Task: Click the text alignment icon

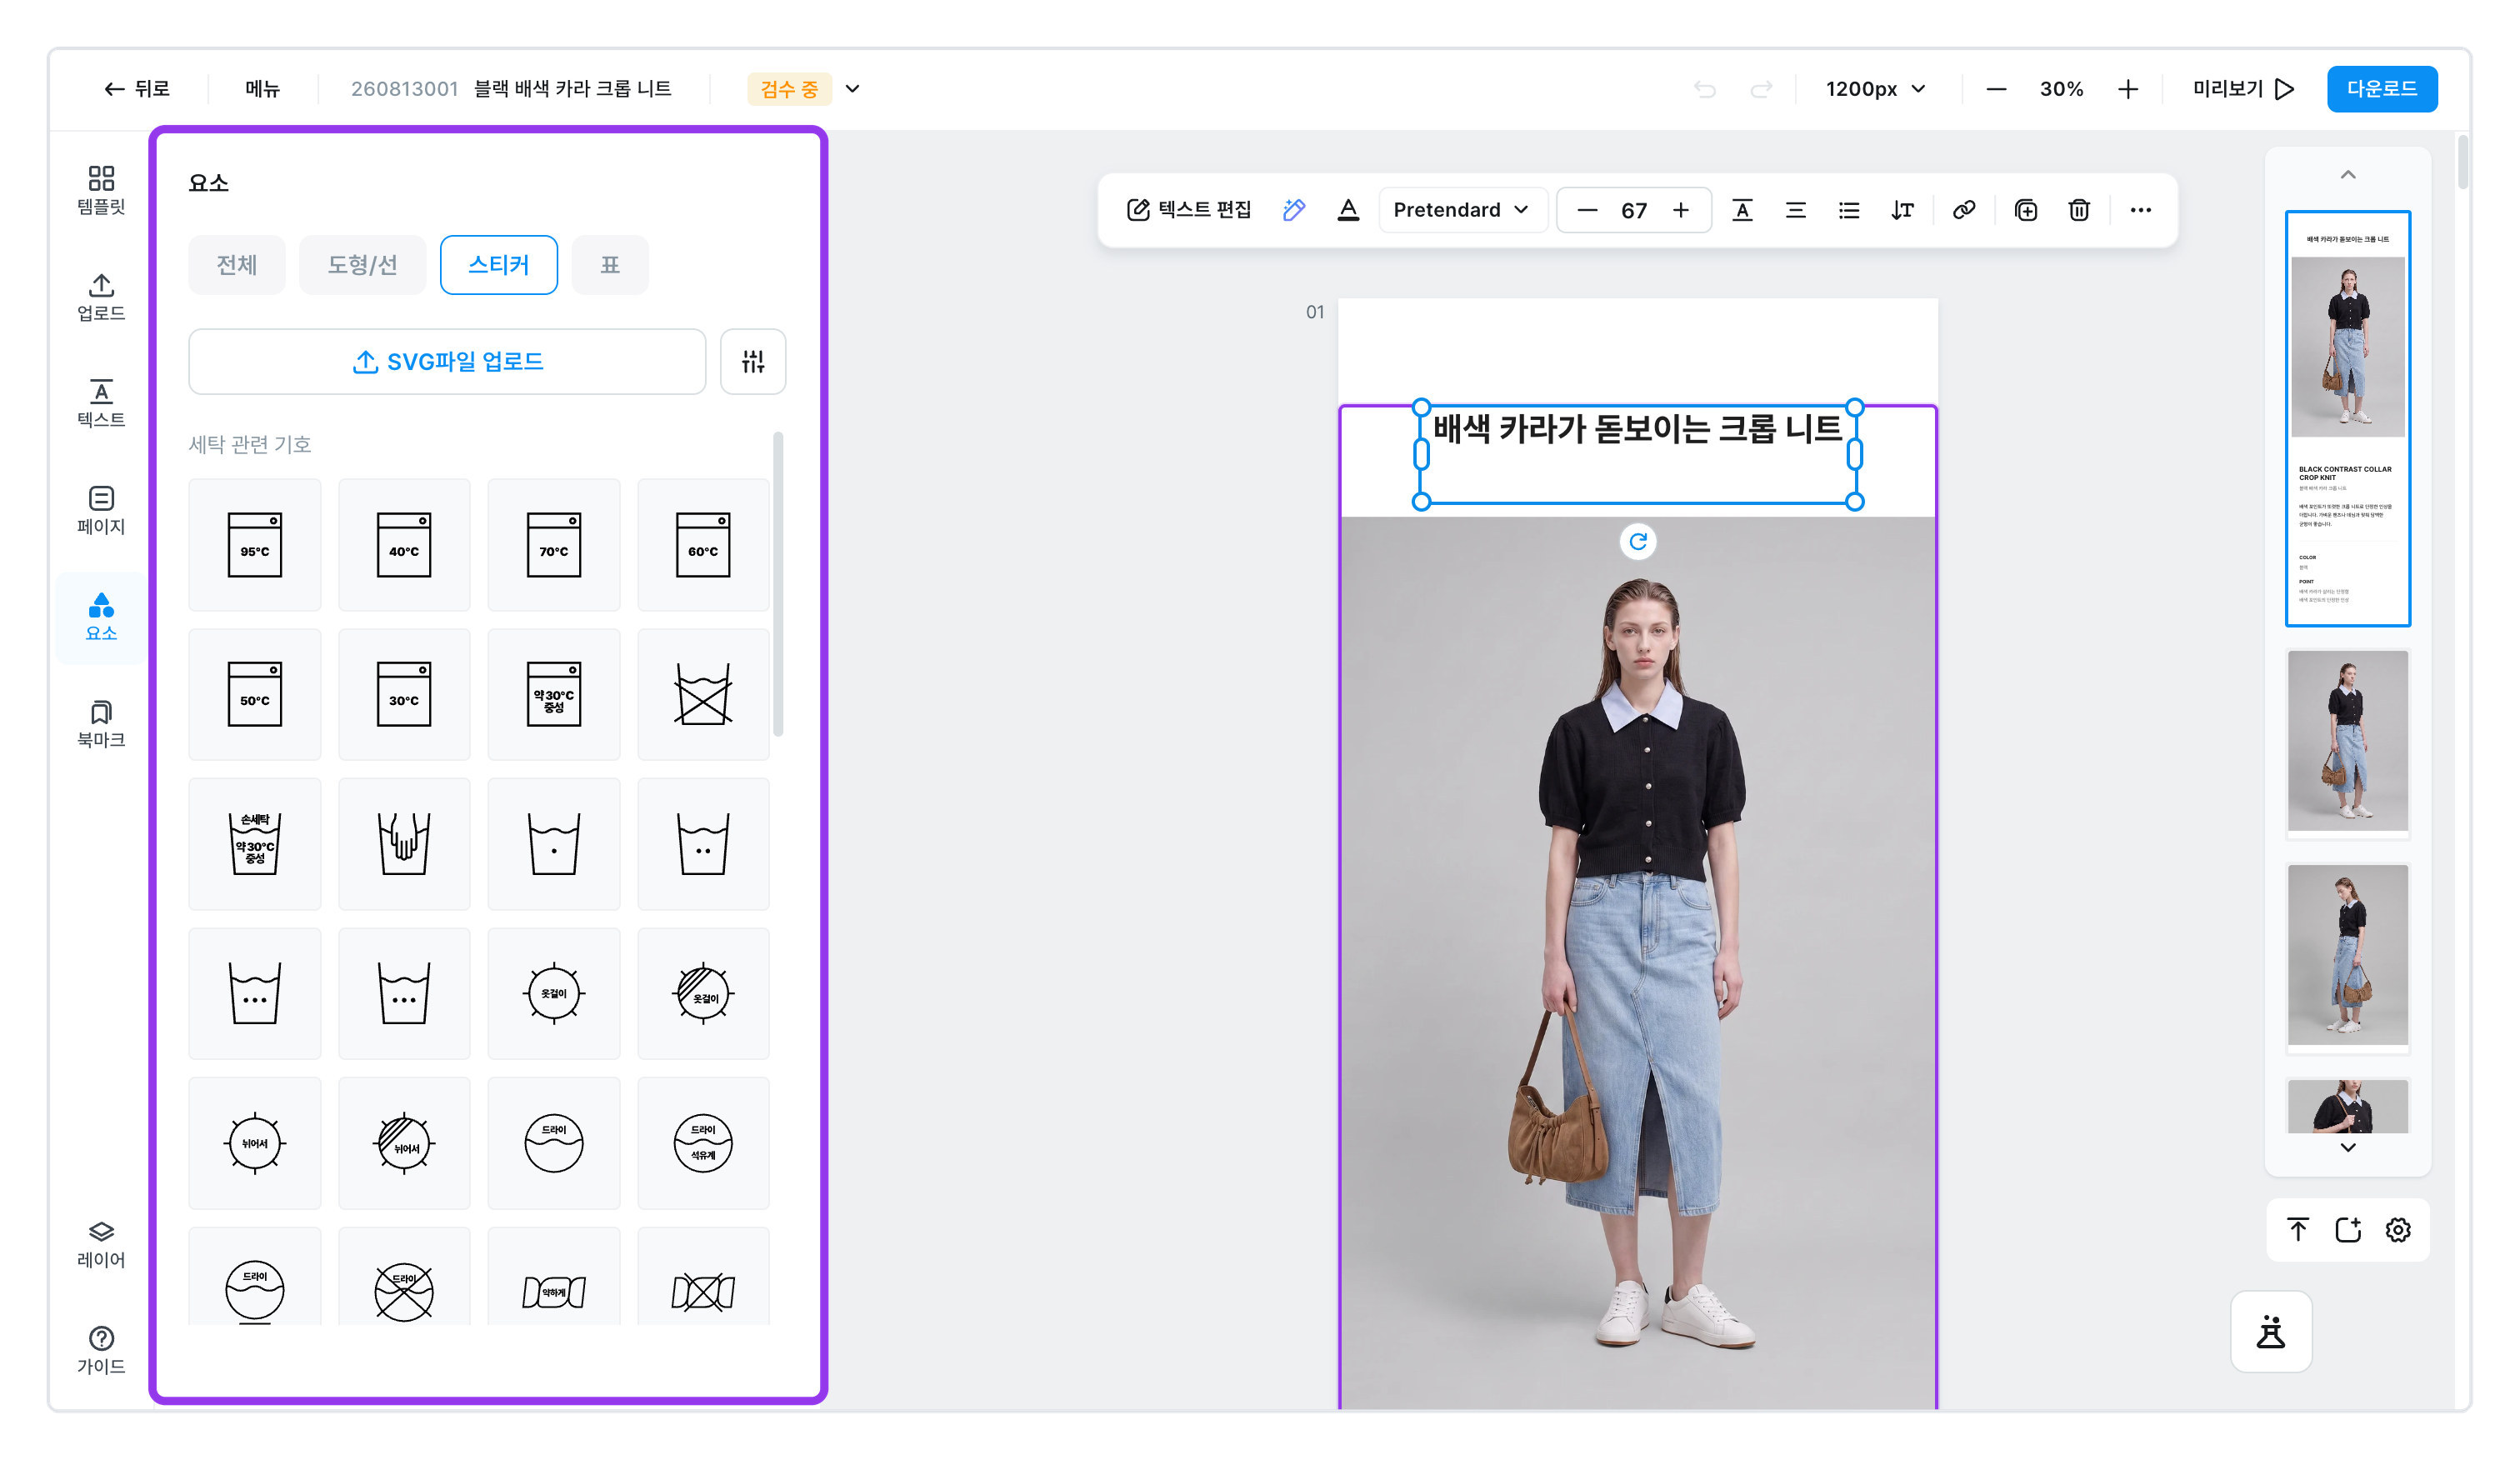Action: point(1795,210)
